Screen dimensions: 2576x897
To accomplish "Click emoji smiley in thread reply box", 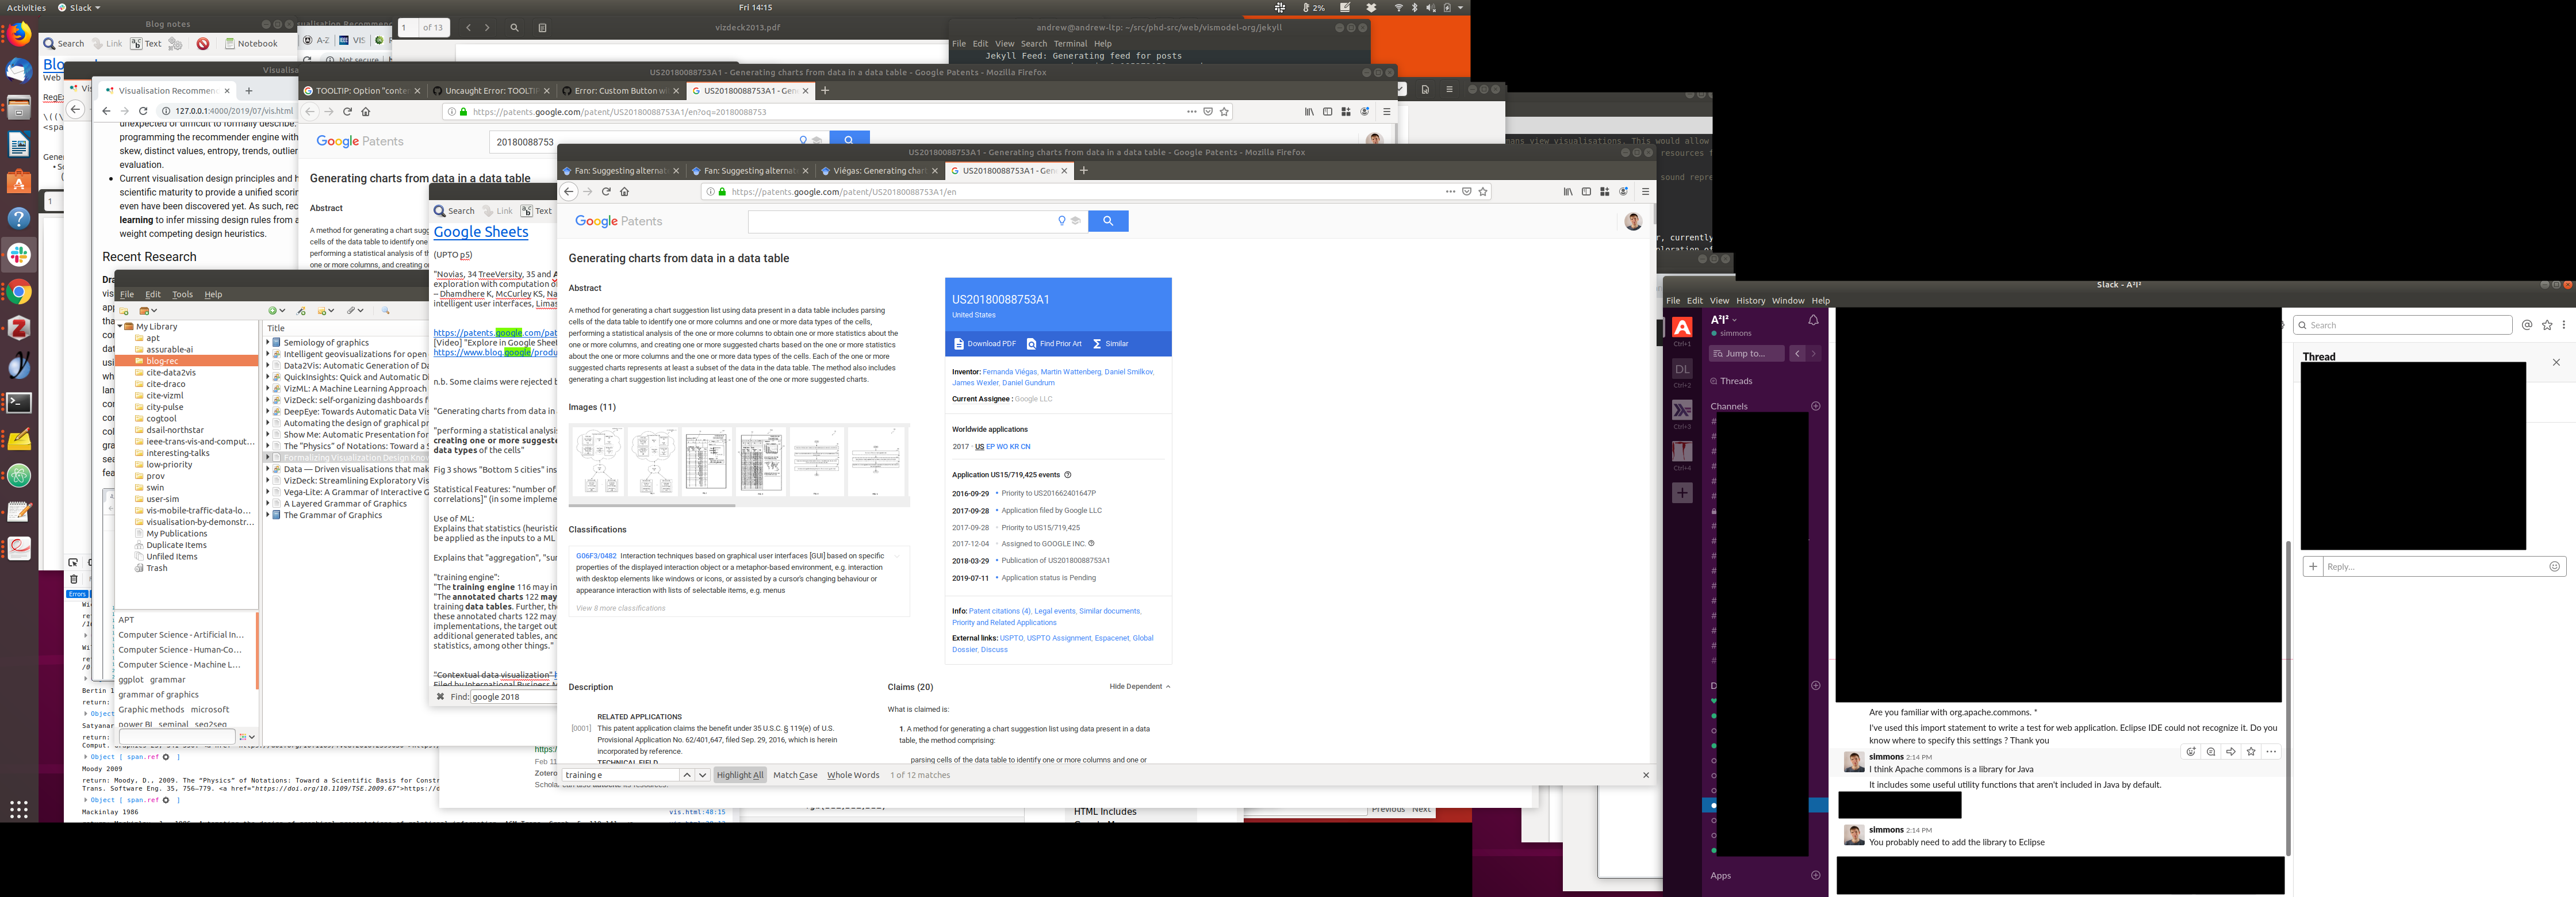I will 2554,567.
